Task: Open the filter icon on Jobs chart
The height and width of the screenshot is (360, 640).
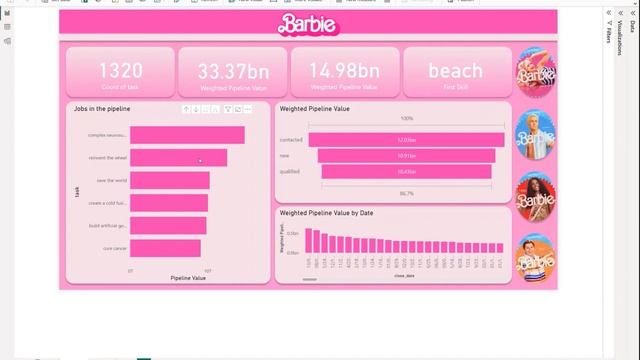Action: pyautogui.click(x=228, y=109)
